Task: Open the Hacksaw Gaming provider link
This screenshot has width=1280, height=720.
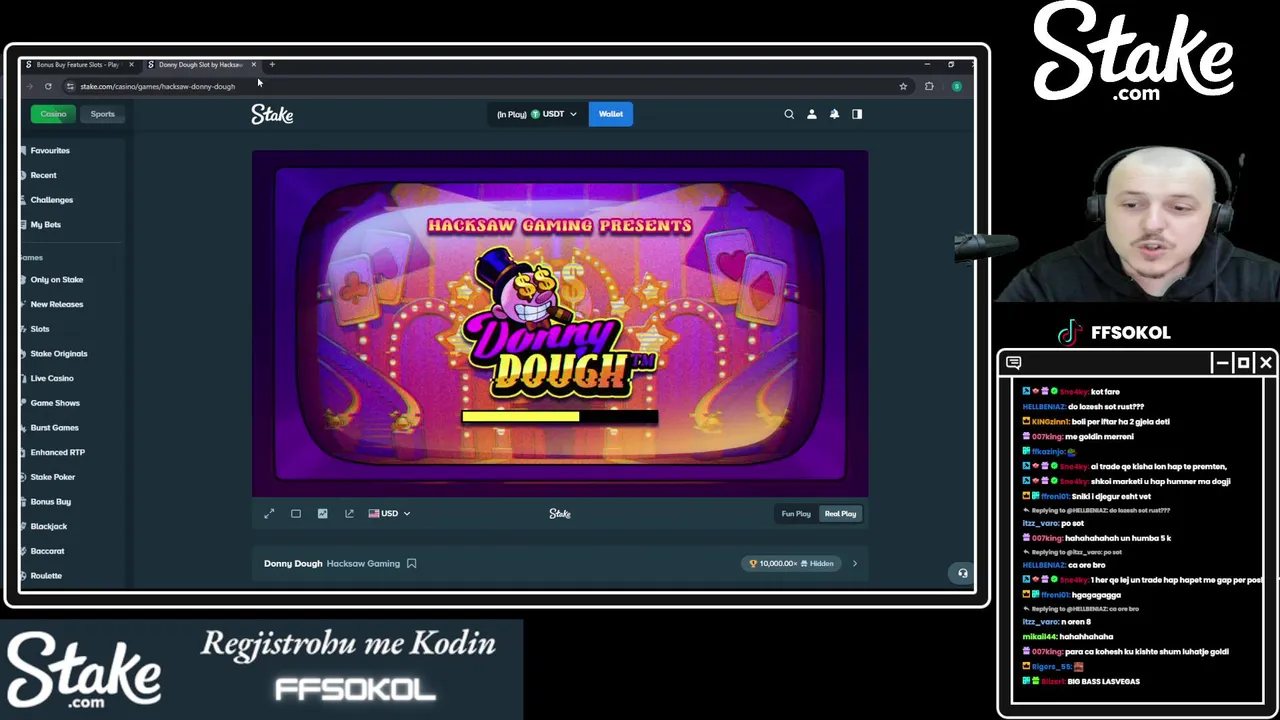Action: pyautogui.click(x=363, y=564)
